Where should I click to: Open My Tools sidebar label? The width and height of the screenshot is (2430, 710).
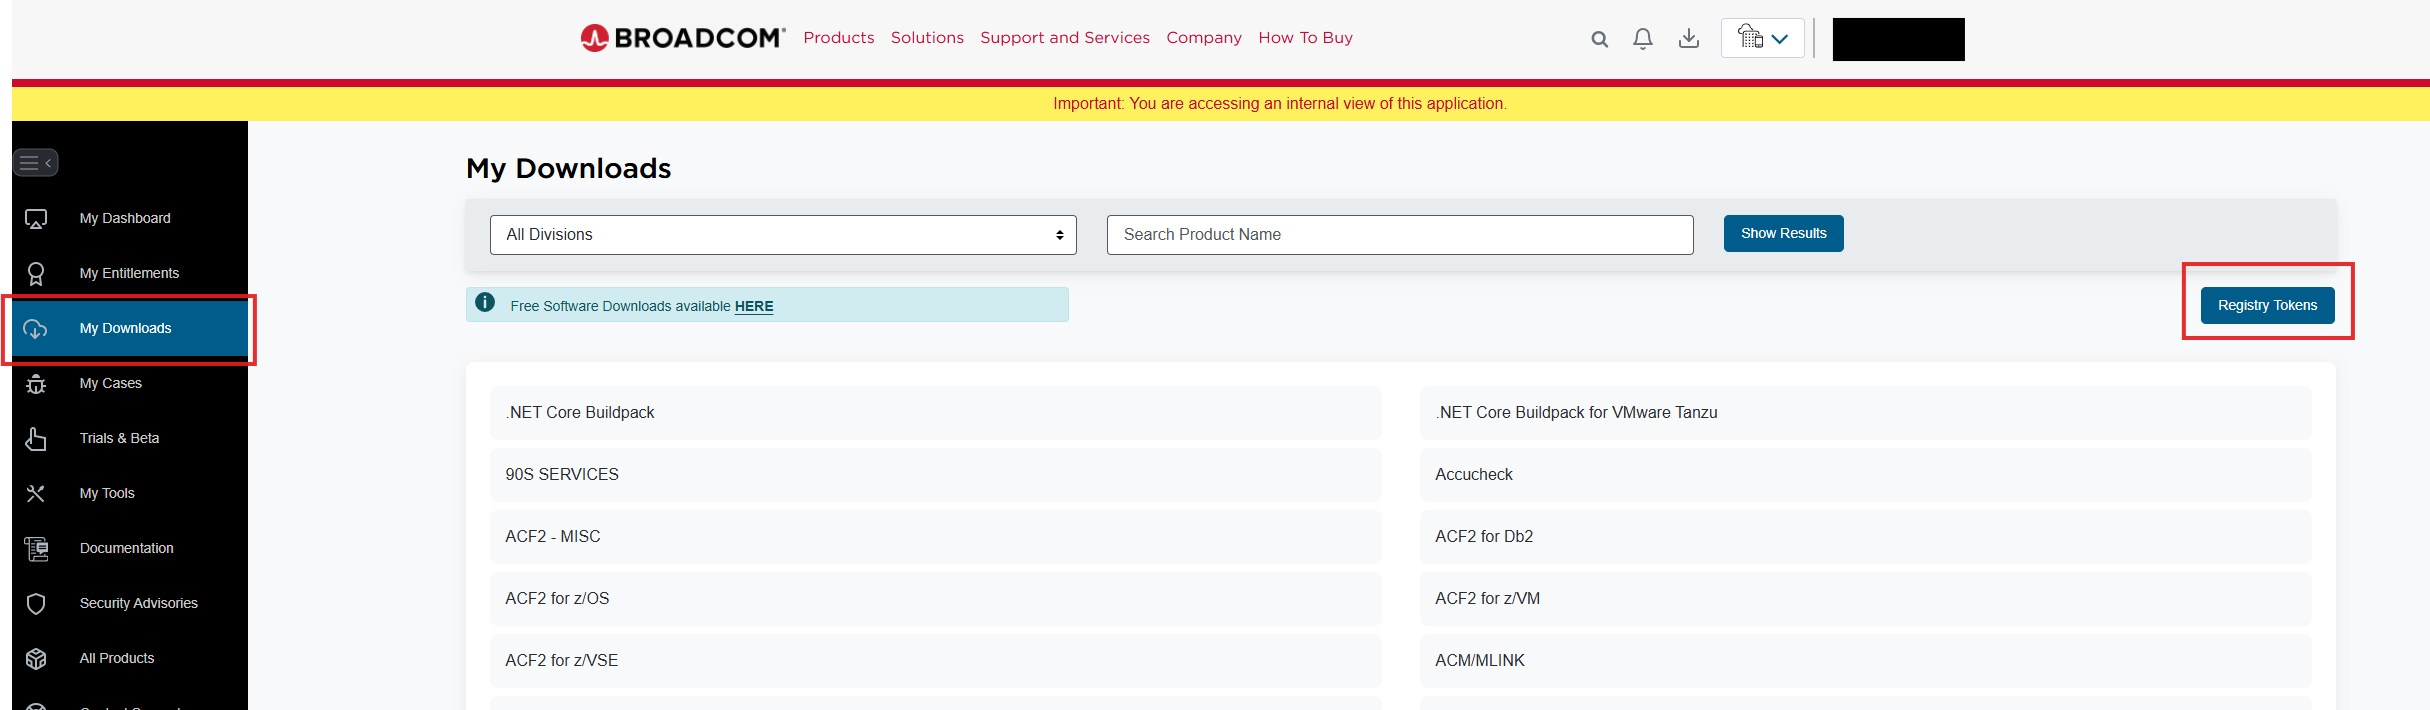tap(107, 493)
